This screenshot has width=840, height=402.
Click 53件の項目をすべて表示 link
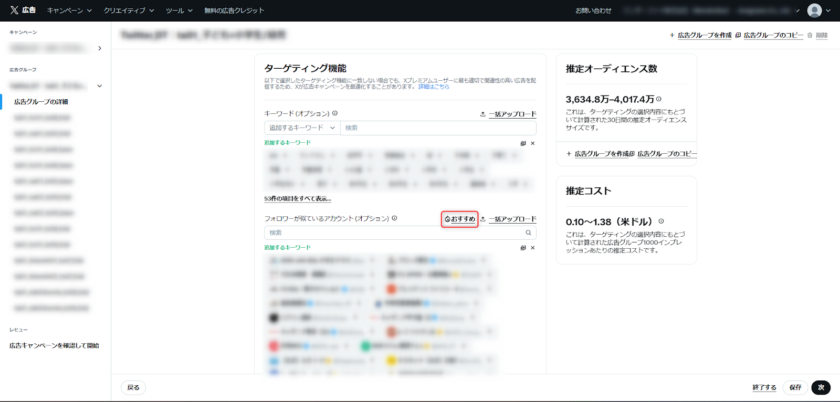(297, 198)
